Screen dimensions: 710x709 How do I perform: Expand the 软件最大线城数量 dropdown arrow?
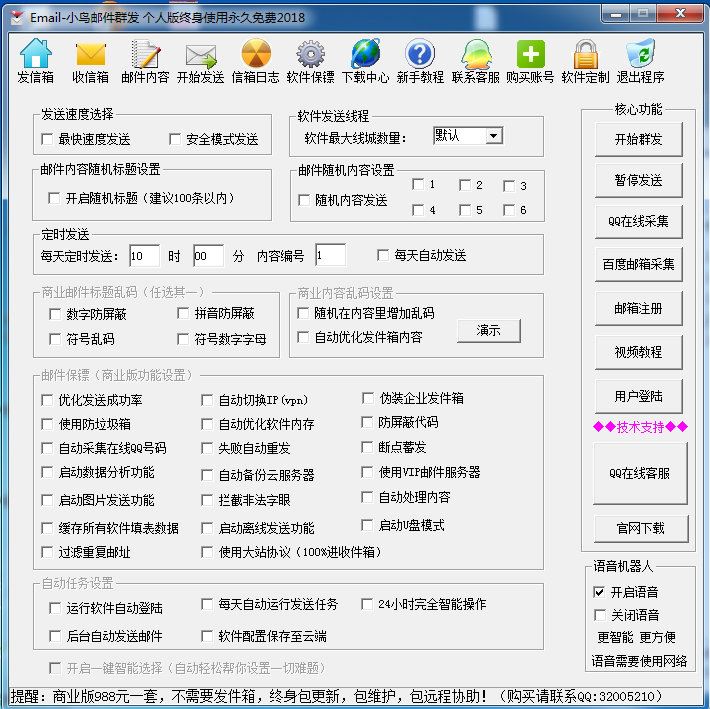pos(494,135)
